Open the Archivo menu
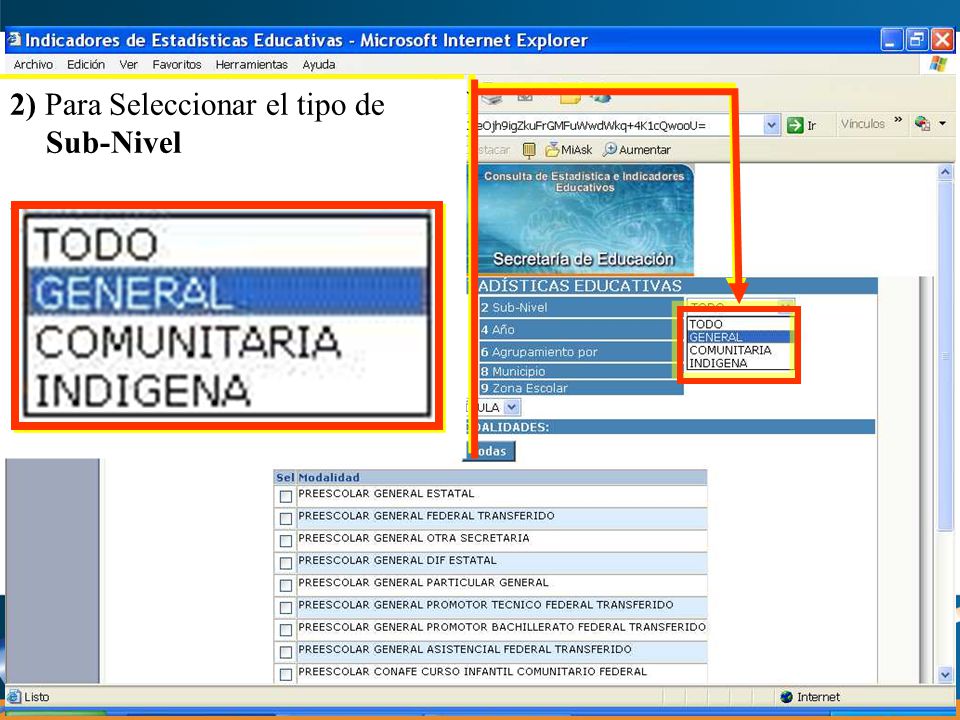The width and height of the screenshot is (960, 720). [x=33, y=64]
